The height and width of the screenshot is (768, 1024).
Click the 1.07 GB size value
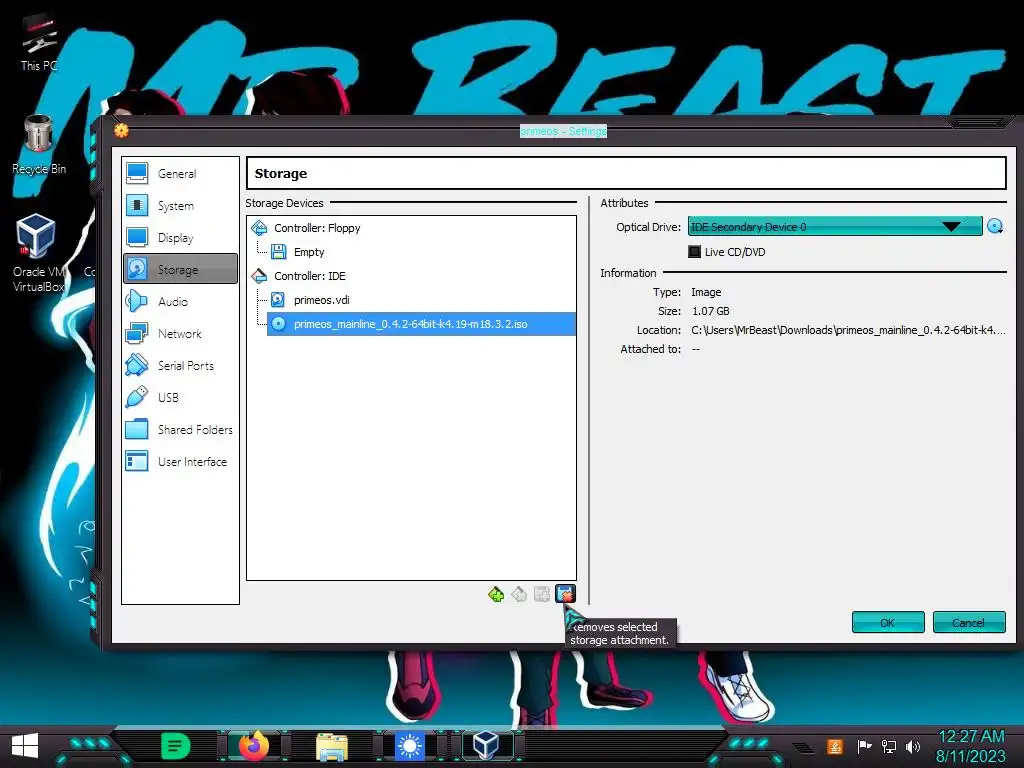711,312
